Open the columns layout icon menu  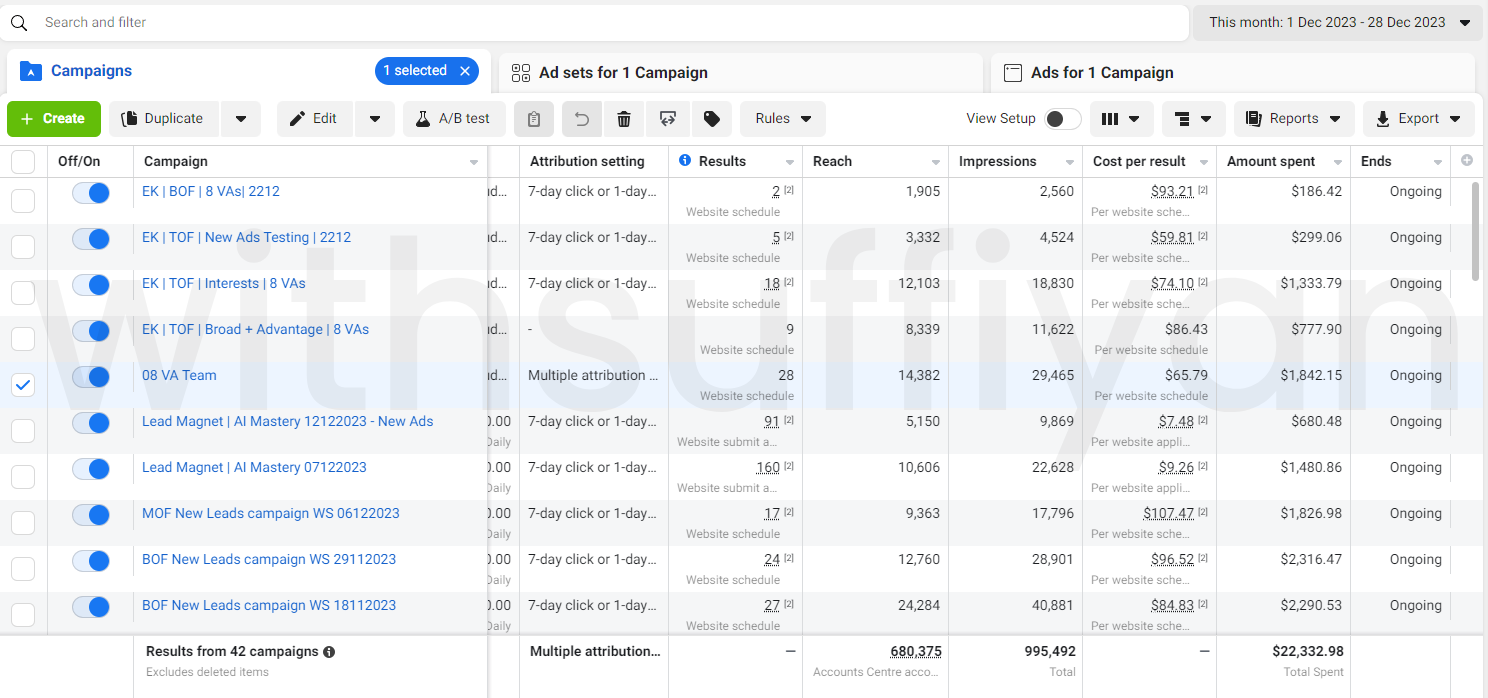(1120, 119)
